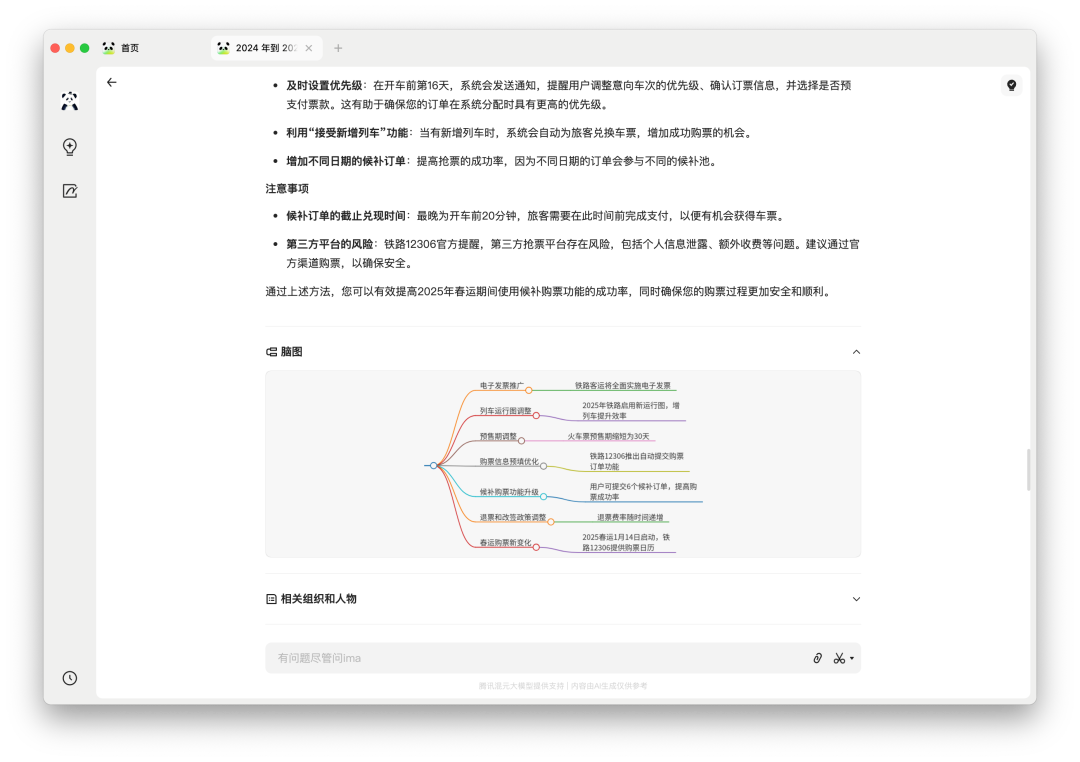
Task: Click mind map text 火车票预售期缩短为30天
Action: pyautogui.click(x=608, y=436)
